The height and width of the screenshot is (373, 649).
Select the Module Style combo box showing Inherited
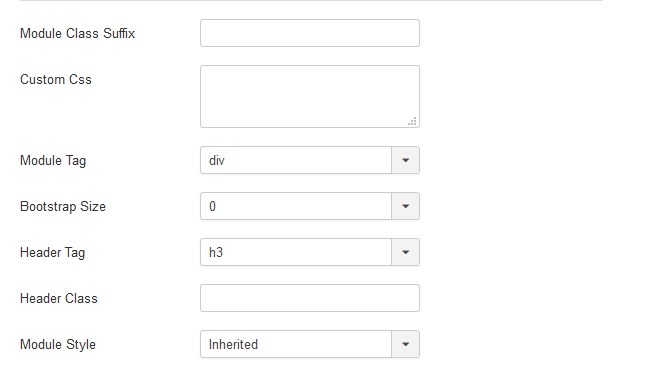coord(310,344)
